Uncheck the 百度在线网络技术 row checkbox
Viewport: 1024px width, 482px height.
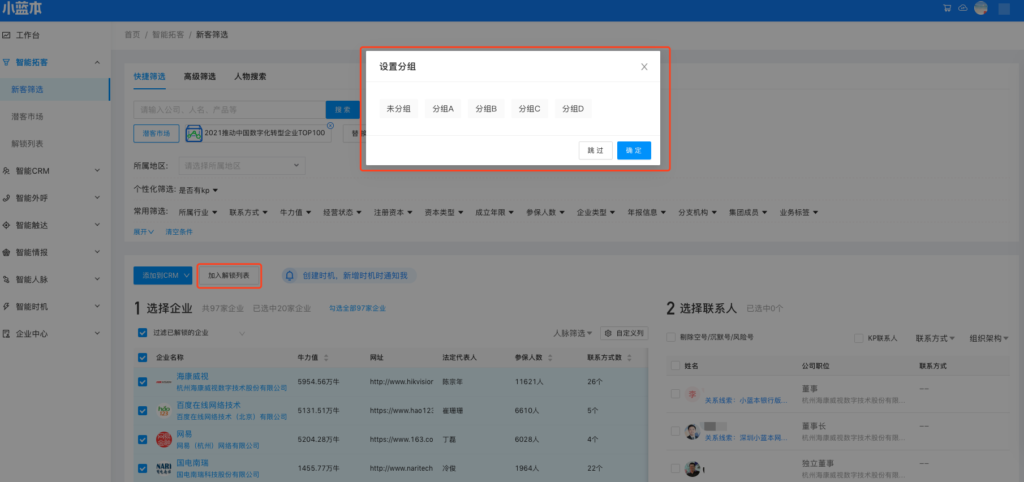[141, 410]
